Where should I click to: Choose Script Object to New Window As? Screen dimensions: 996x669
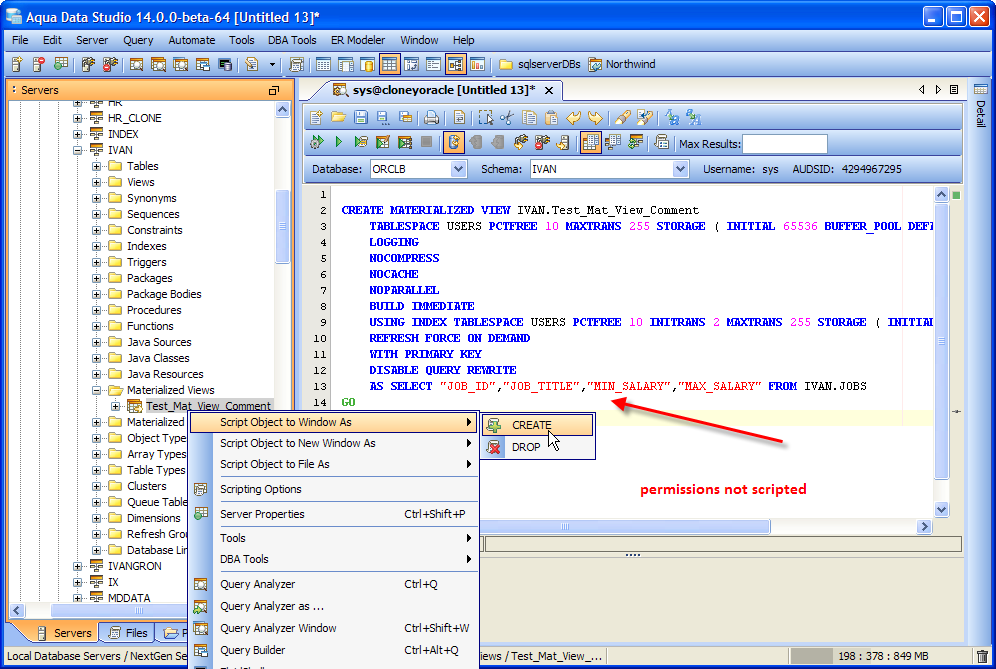335,443
